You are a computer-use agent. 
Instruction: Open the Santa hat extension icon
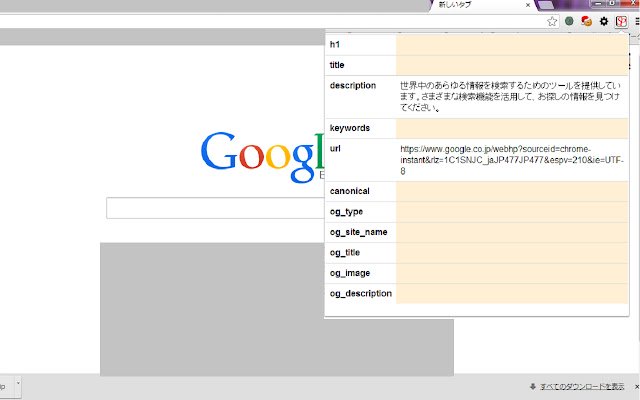pos(587,21)
